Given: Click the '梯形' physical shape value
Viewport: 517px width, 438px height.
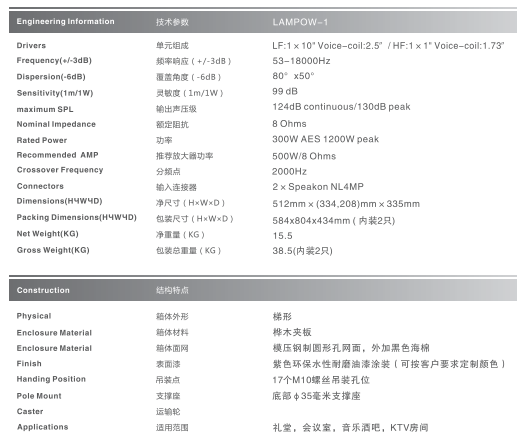Looking at the screenshot, I should pyautogui.click(x=282, y=316).
